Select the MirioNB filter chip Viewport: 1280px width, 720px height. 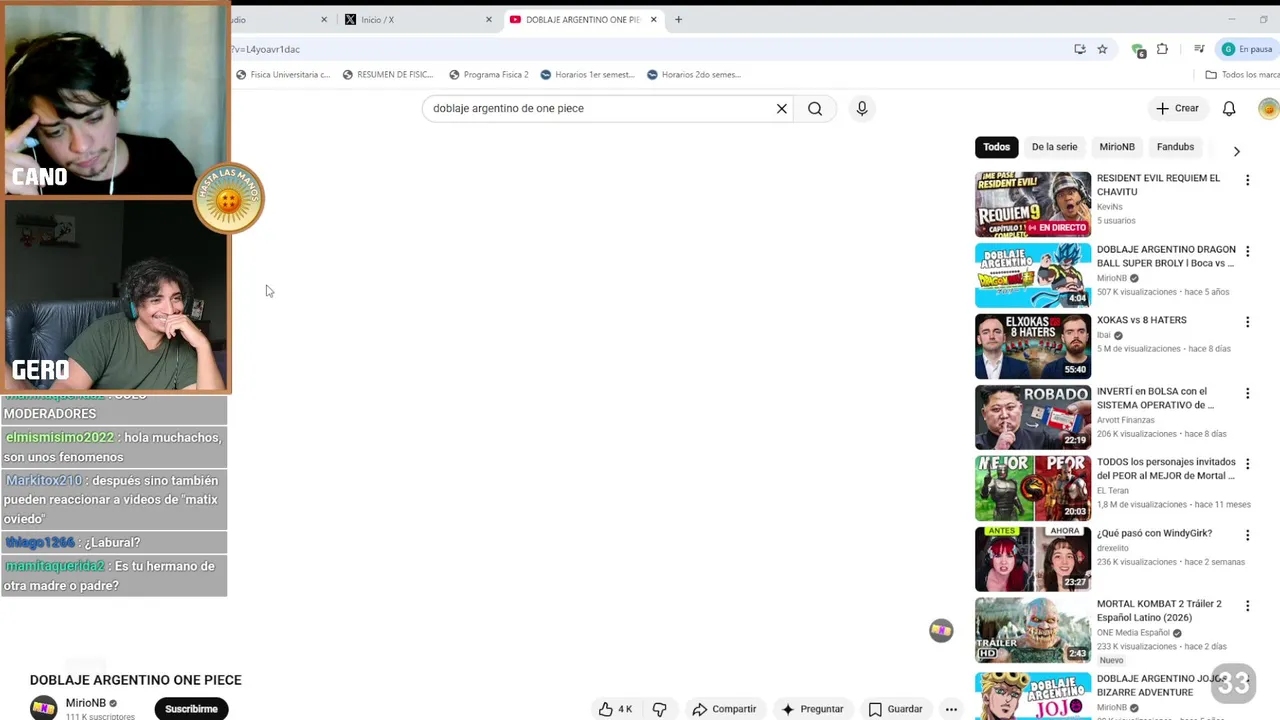1117,147
